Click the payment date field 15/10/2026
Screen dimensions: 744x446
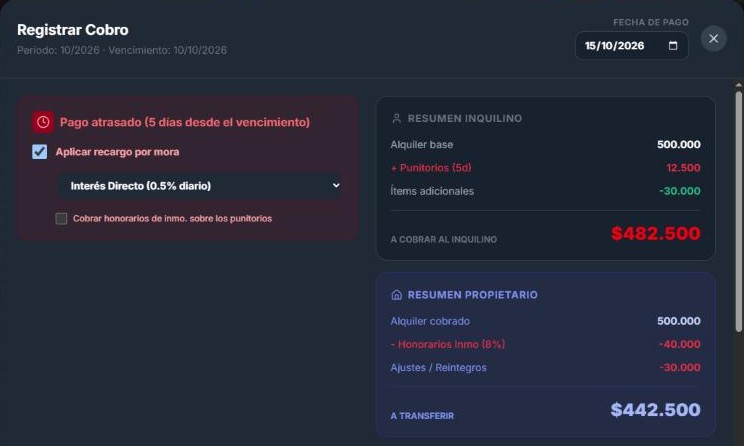(x=632, y=46)
